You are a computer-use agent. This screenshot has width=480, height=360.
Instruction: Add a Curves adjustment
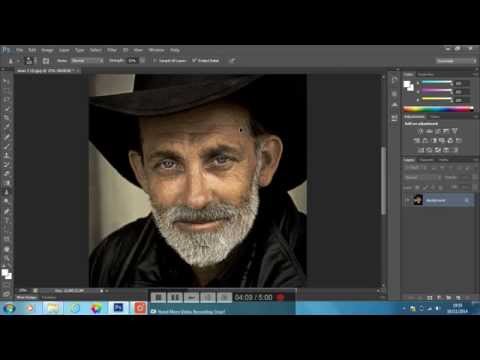(x=438, y=131)
